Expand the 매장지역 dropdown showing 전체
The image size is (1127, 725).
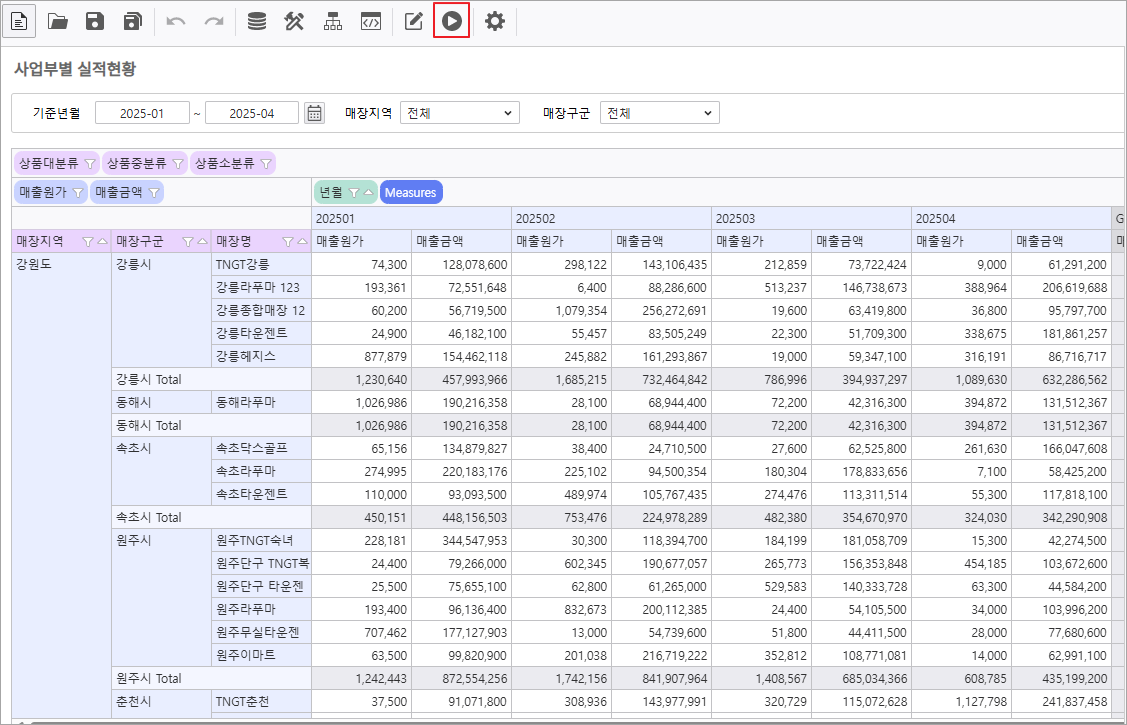click(x=459, y=113)
